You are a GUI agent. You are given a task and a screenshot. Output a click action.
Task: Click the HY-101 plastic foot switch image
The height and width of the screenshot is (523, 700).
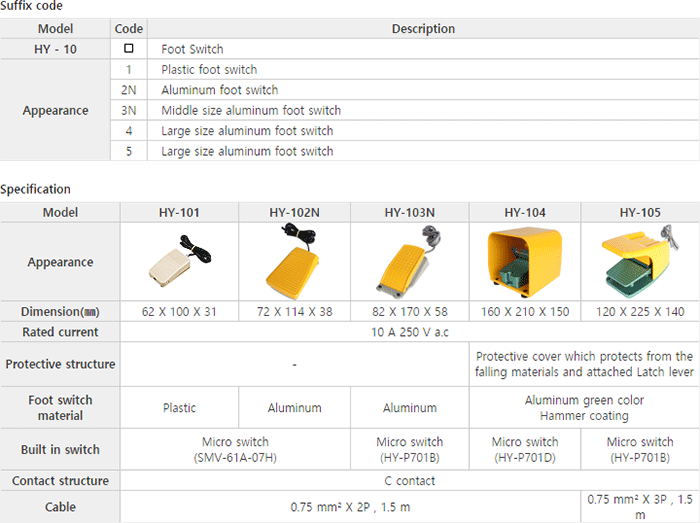179,262
